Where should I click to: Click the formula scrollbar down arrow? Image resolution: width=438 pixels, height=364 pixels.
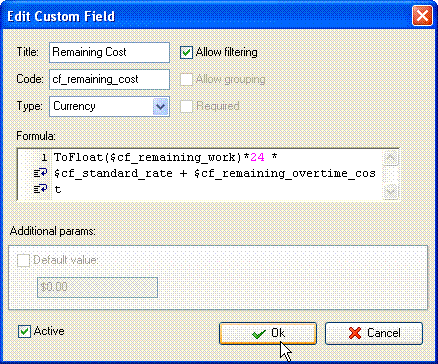tap(390, 192)
